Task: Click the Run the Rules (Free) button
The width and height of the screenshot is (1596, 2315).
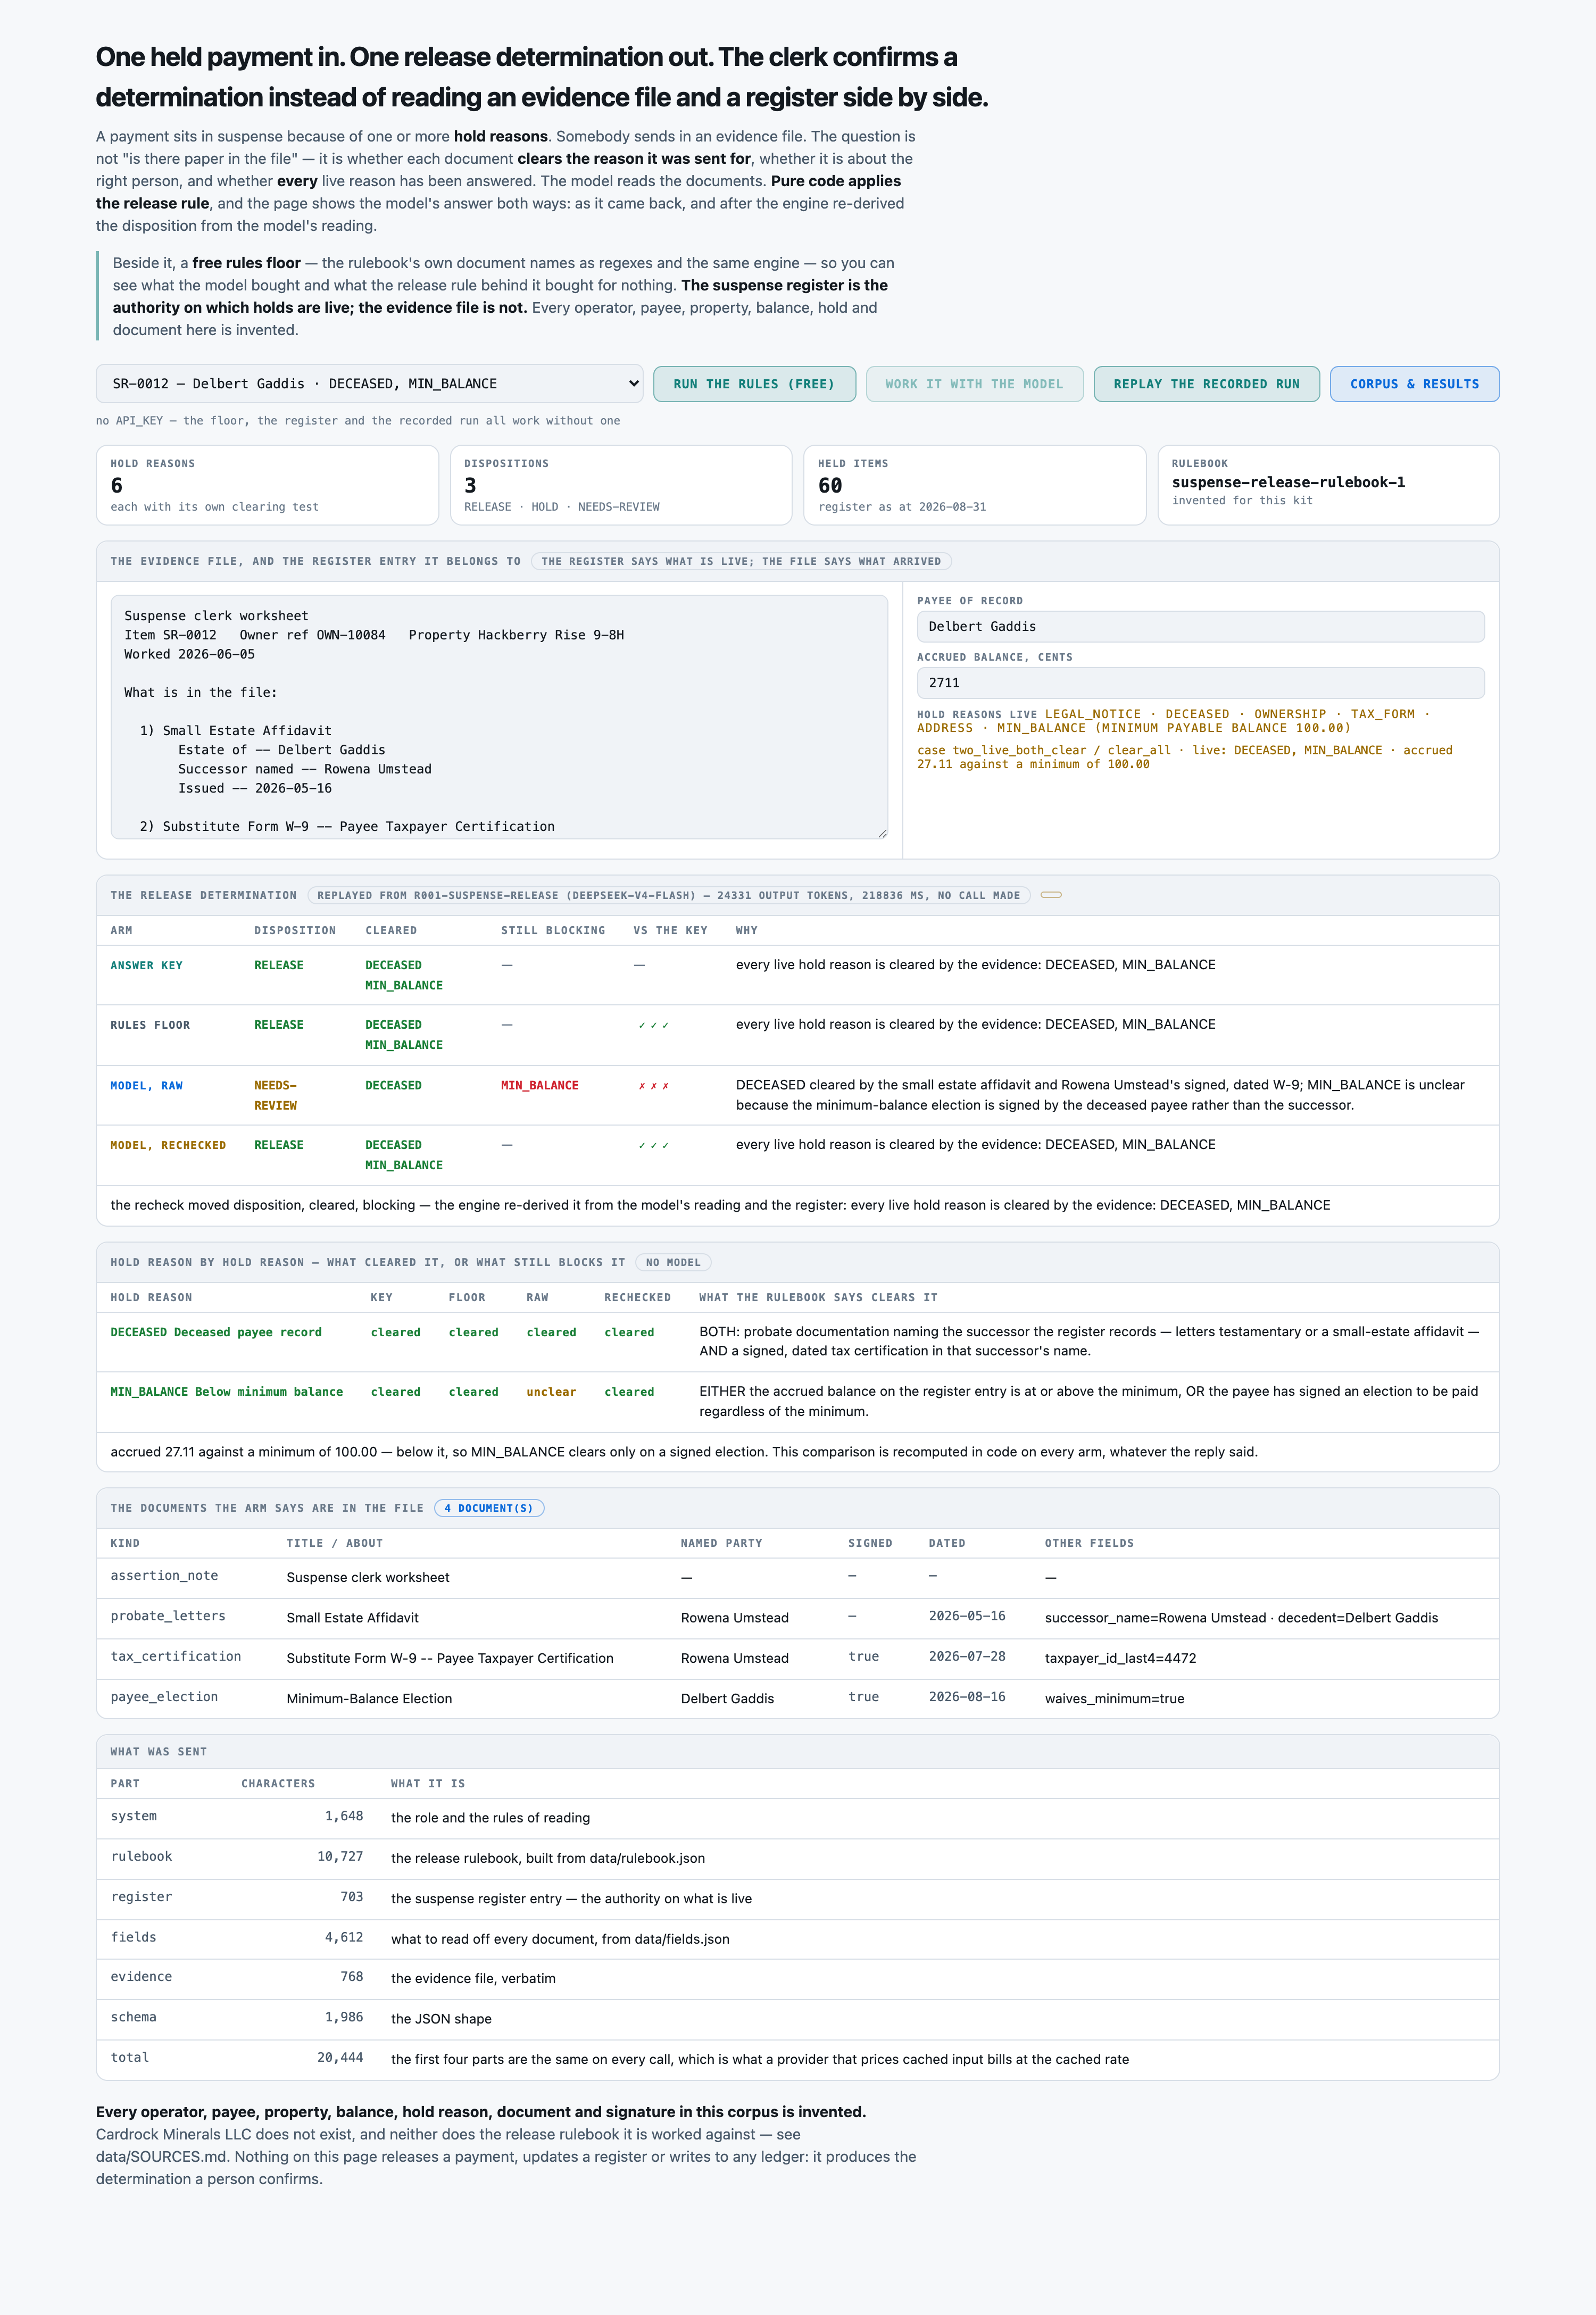Action: [x=754, y=384]
